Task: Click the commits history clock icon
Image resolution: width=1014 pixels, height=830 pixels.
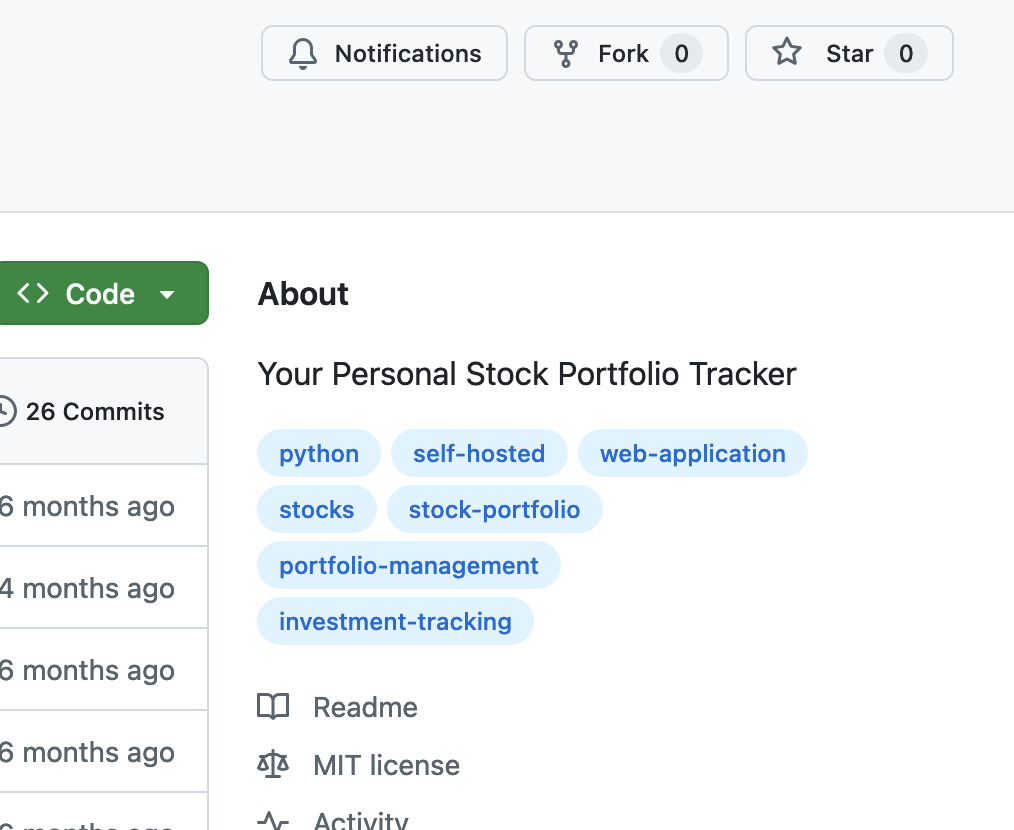Action: [6, 411]
